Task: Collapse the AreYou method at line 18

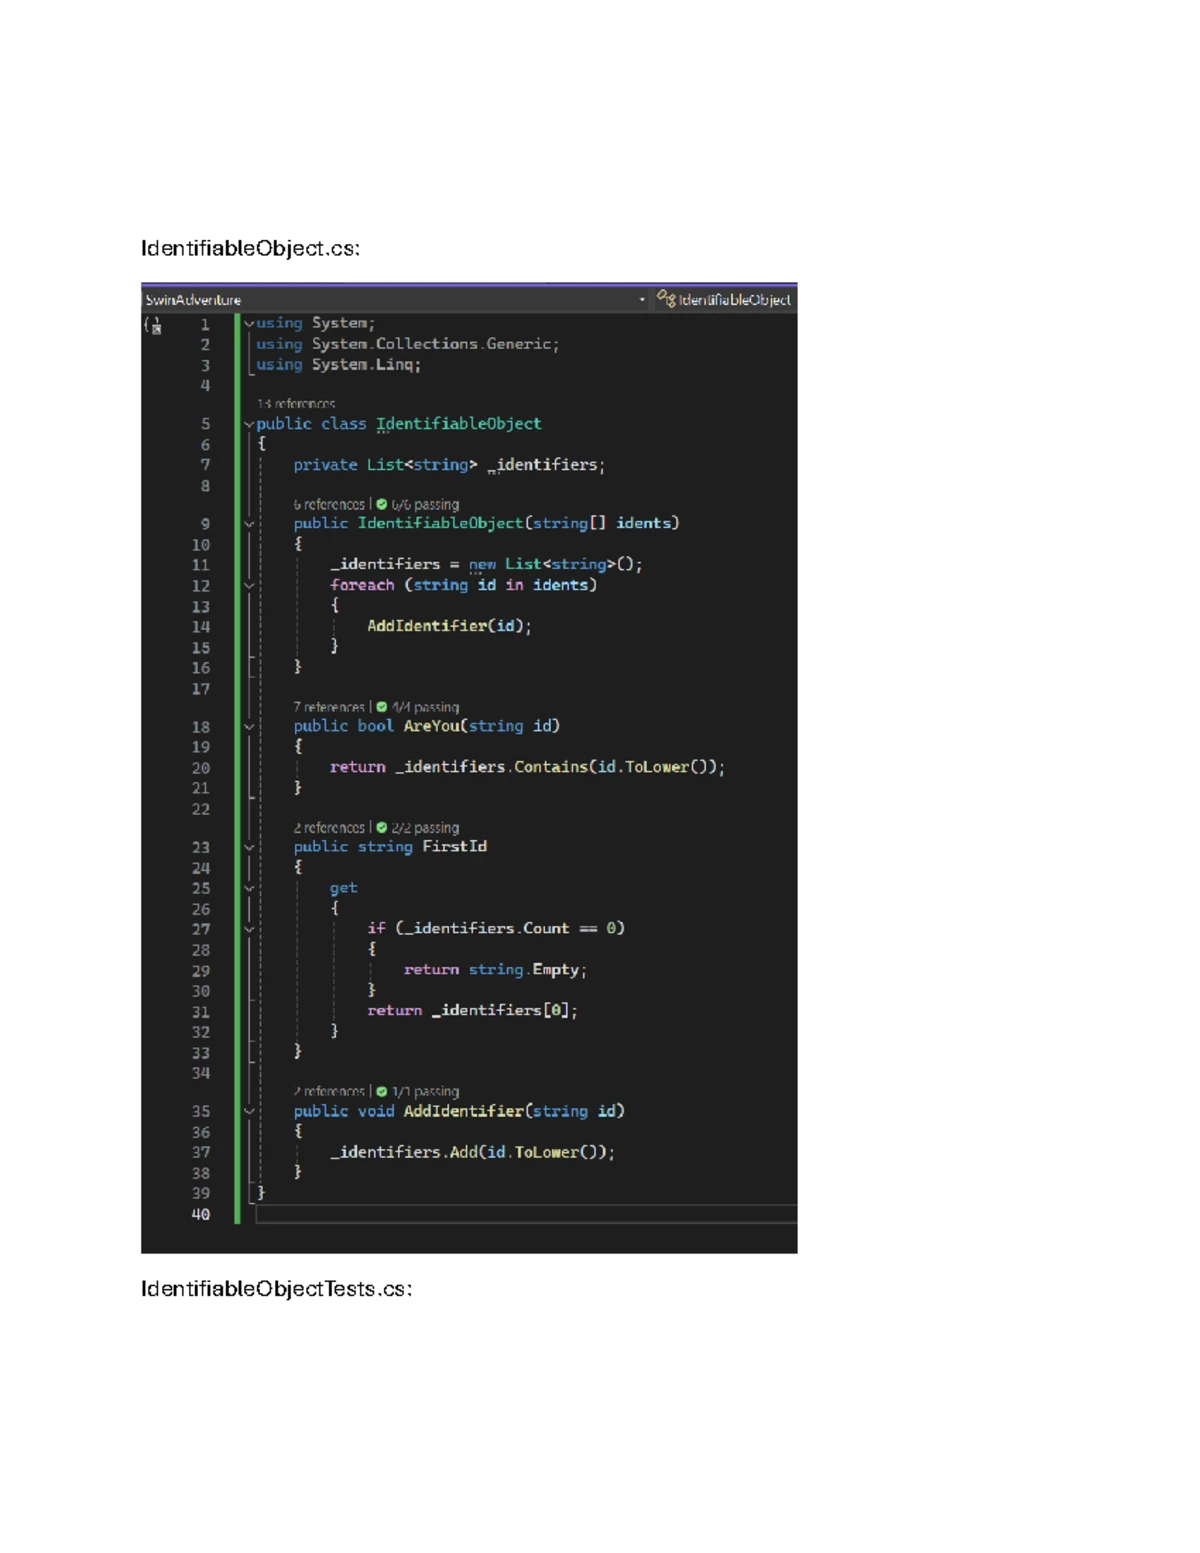Action: click(249, 727)
